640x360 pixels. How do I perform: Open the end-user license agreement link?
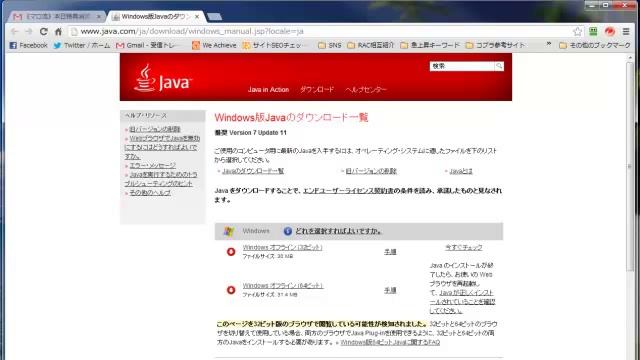tap(348, 191)
